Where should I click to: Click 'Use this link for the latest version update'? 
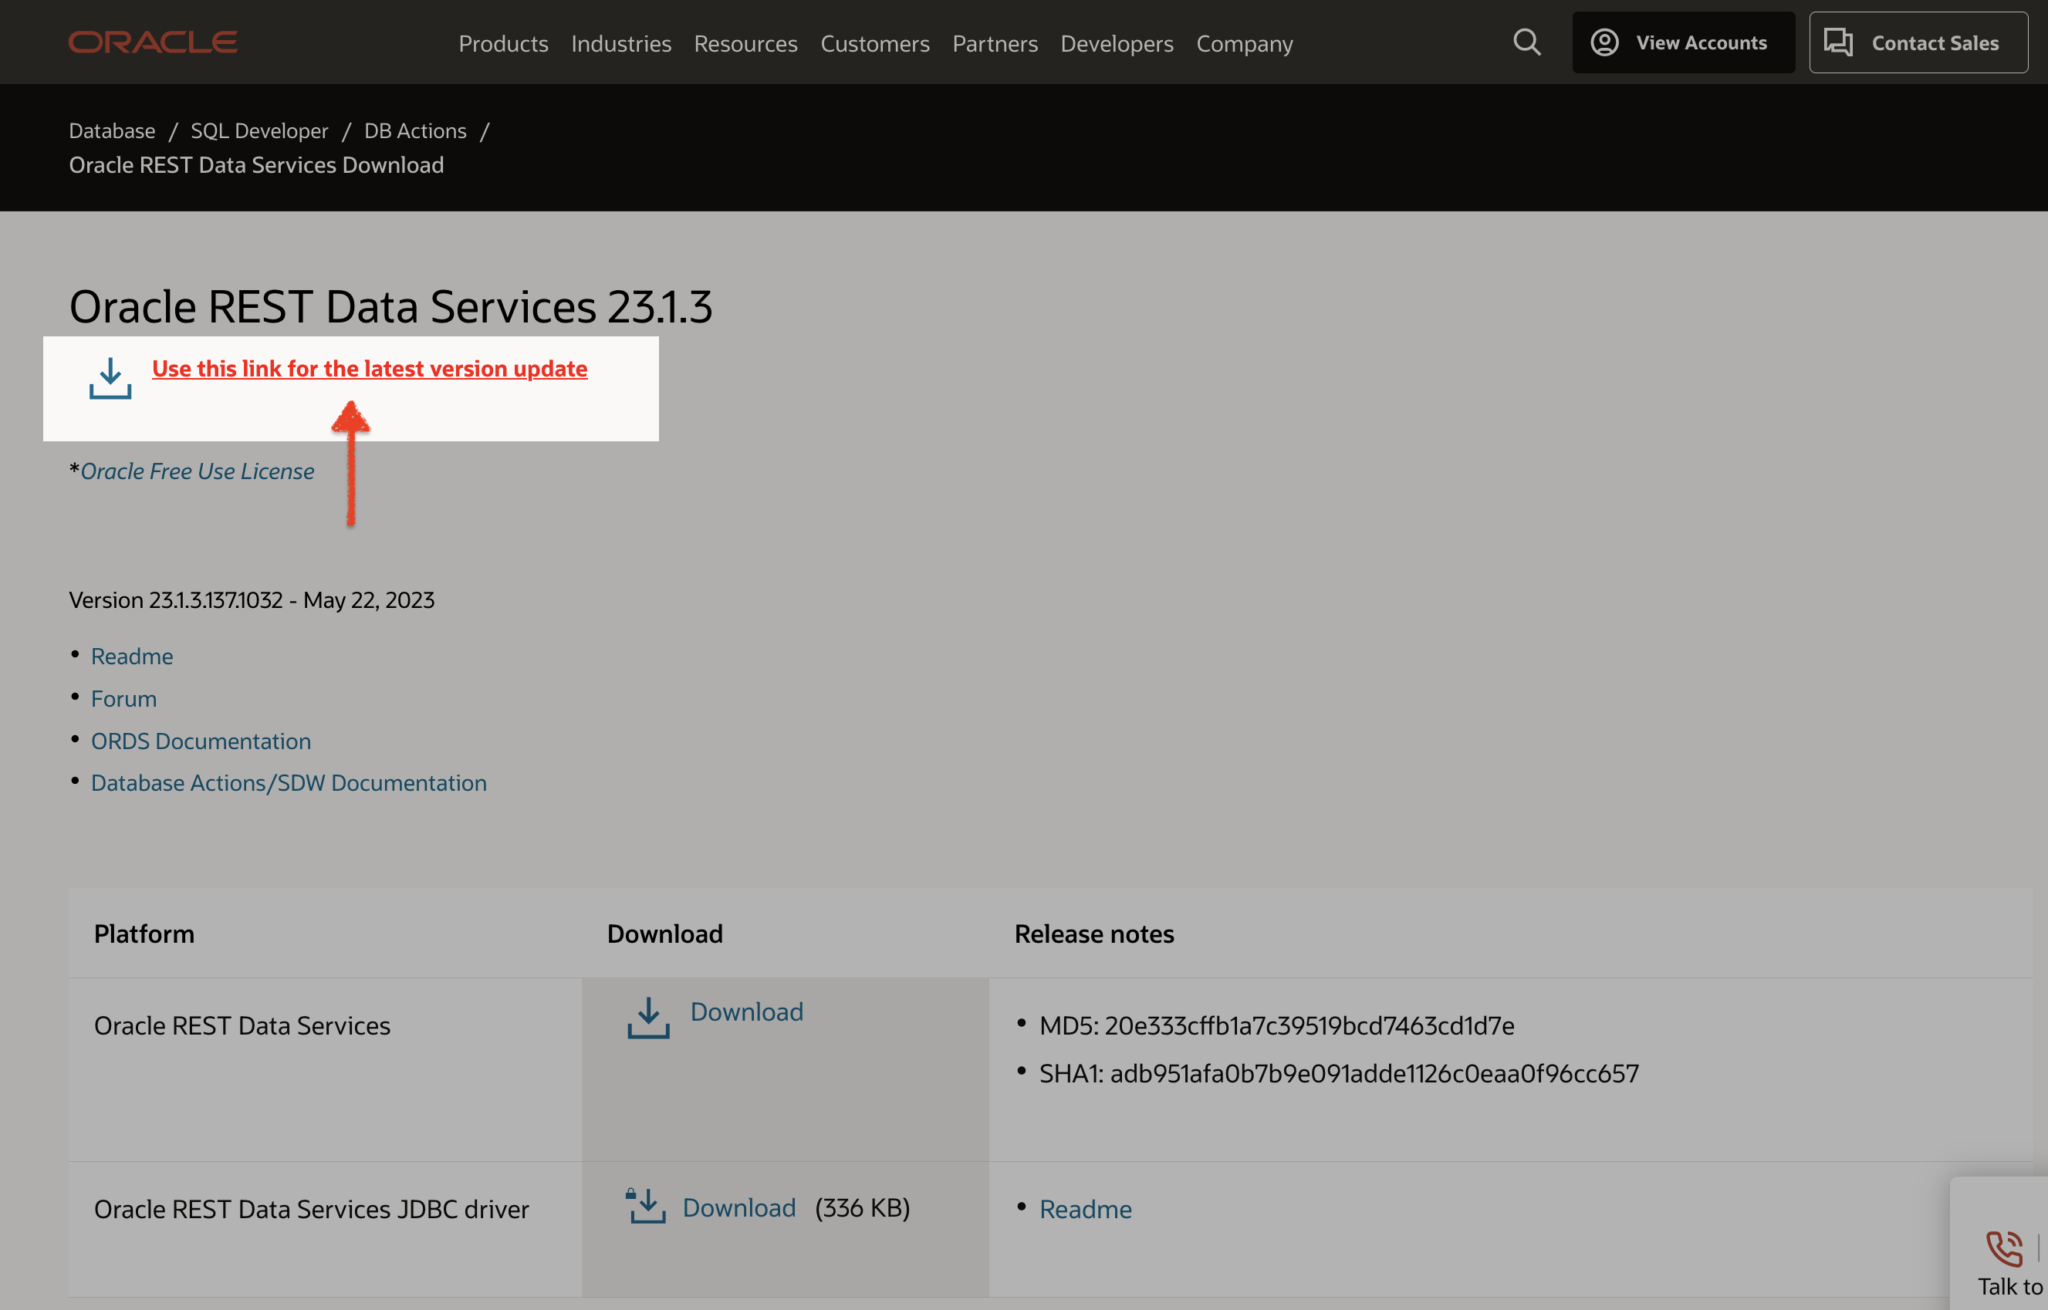pyautogui.click(x=369, y=369)
